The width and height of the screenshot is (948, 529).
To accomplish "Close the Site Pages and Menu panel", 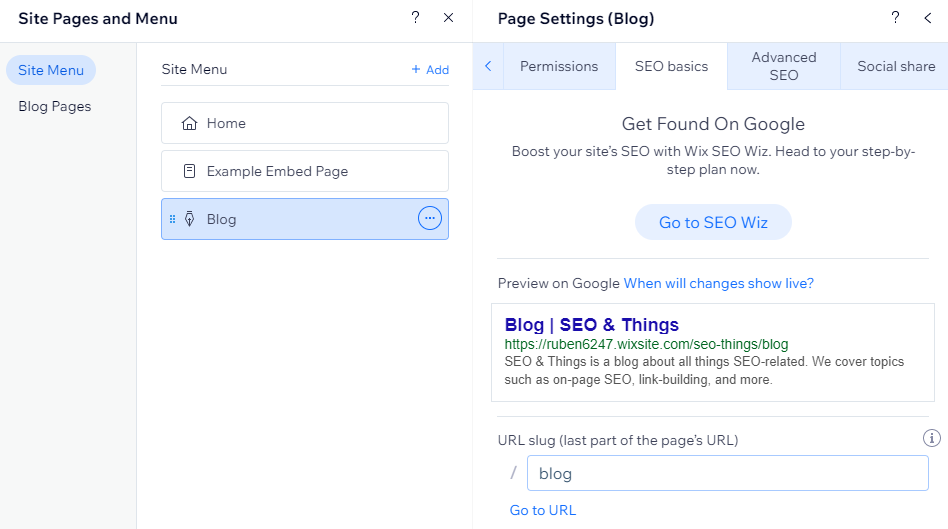I will [448, 18].
